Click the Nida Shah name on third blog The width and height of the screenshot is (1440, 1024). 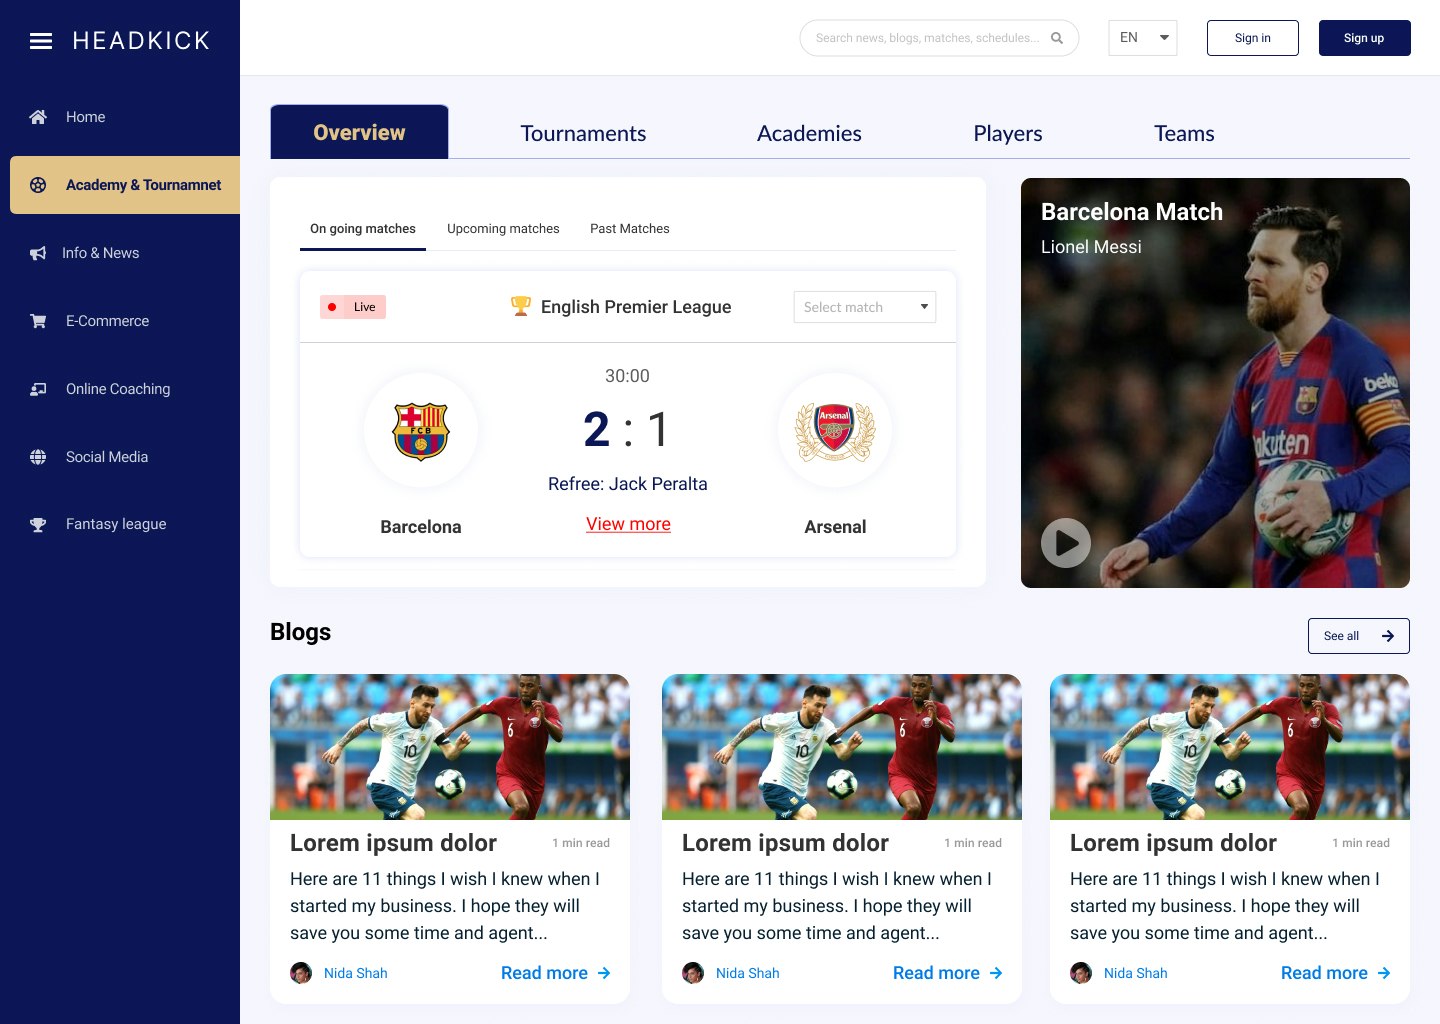[x=1135, y=973]
